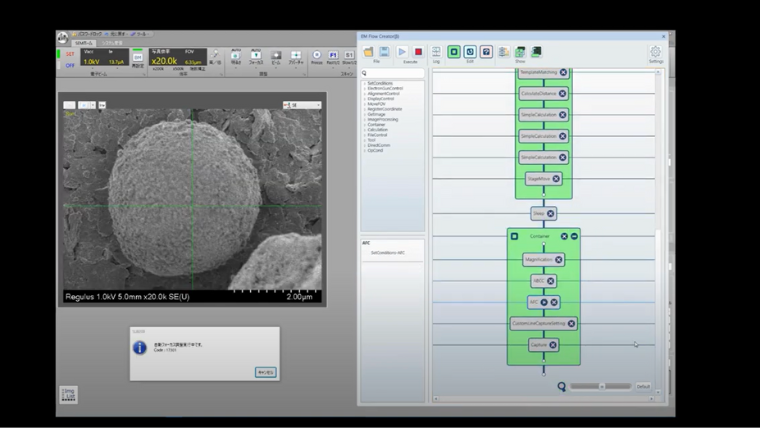Focus the command search field
This screenshot has height=428, width=760.
(393, 73)
